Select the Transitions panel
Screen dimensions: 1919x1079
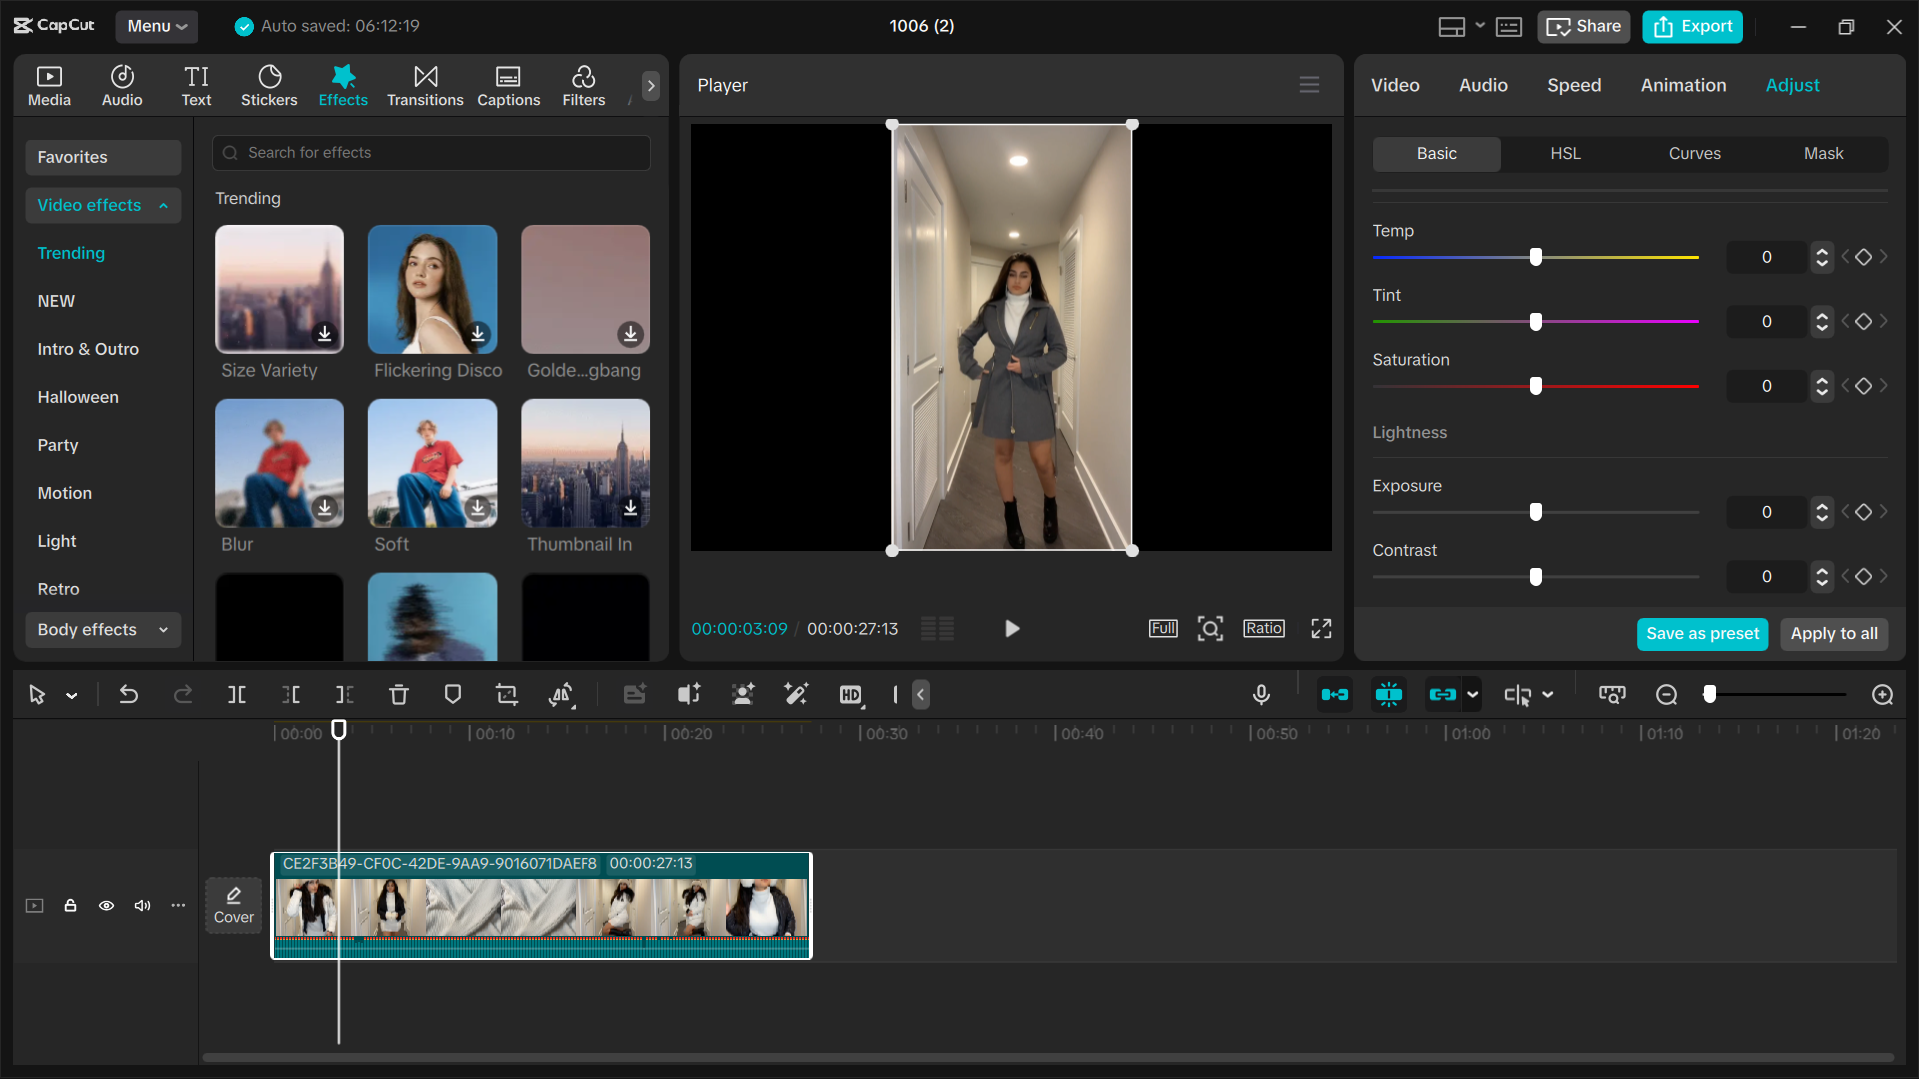click(425, 85)
